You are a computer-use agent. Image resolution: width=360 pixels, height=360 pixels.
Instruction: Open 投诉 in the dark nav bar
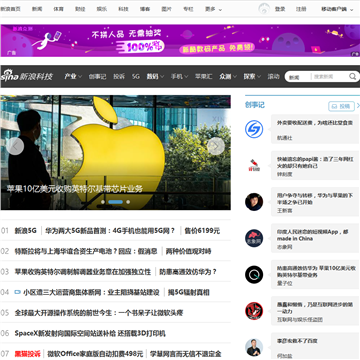pos(119,76)
